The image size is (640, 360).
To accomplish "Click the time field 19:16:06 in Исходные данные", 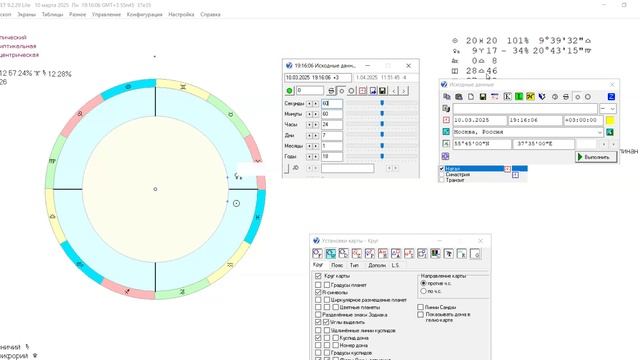I will coord(535,120).
